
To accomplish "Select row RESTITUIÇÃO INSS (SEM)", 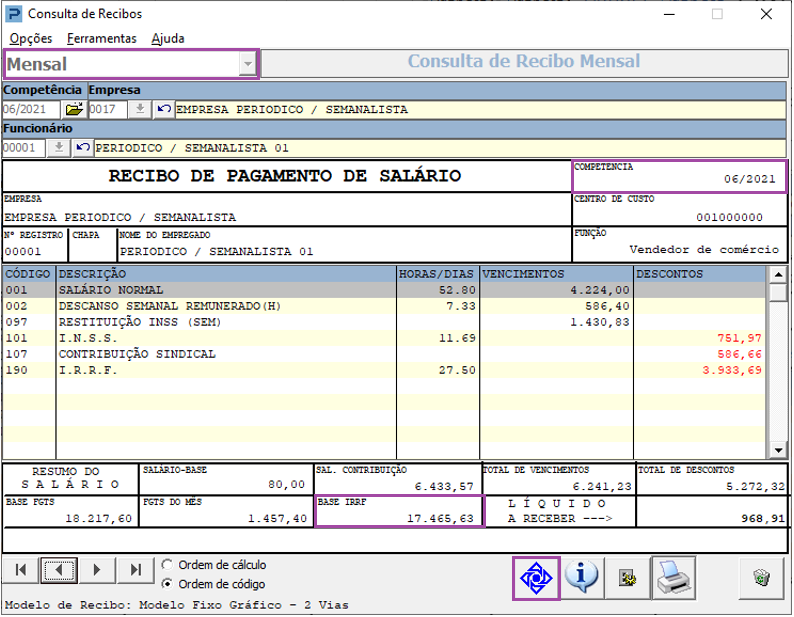I will tap(385, 322).
